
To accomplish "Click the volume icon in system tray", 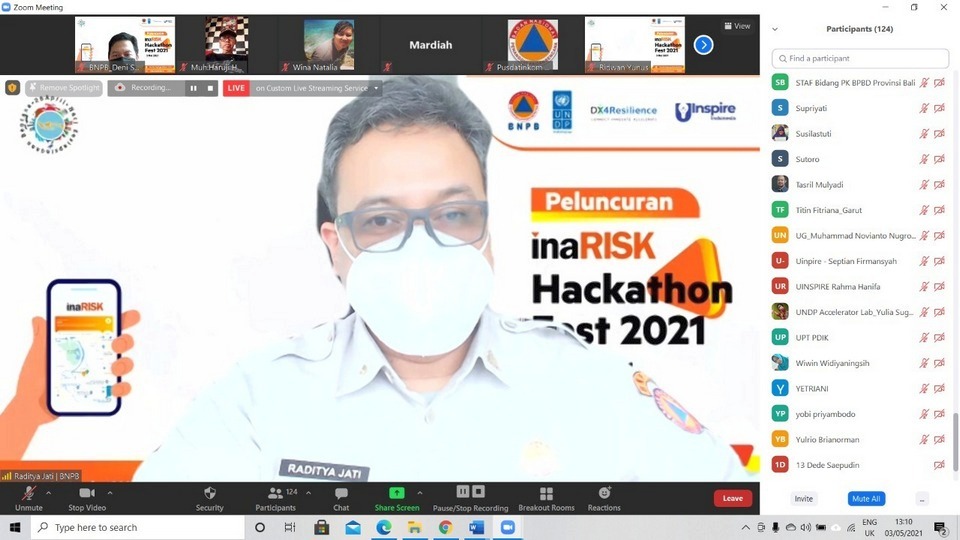I will [x=806, y=527].
